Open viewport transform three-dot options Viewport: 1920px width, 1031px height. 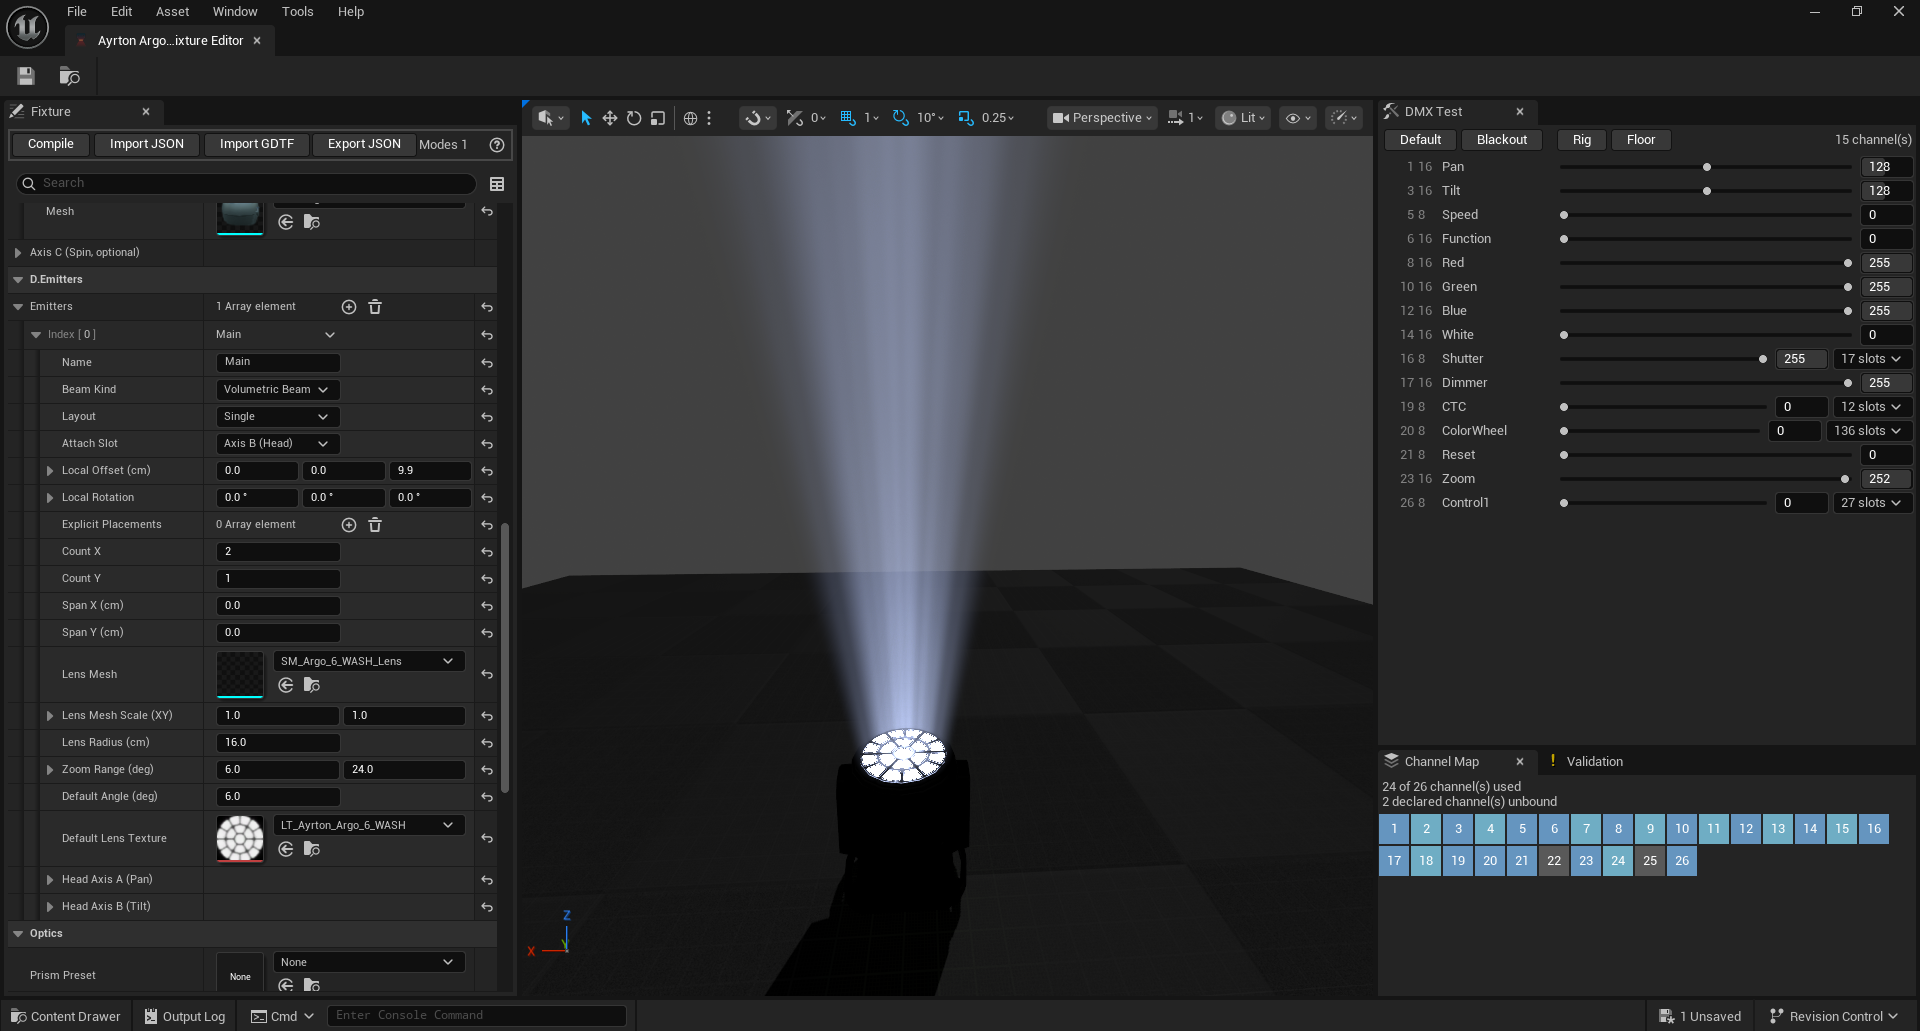[x=710, y=118]
